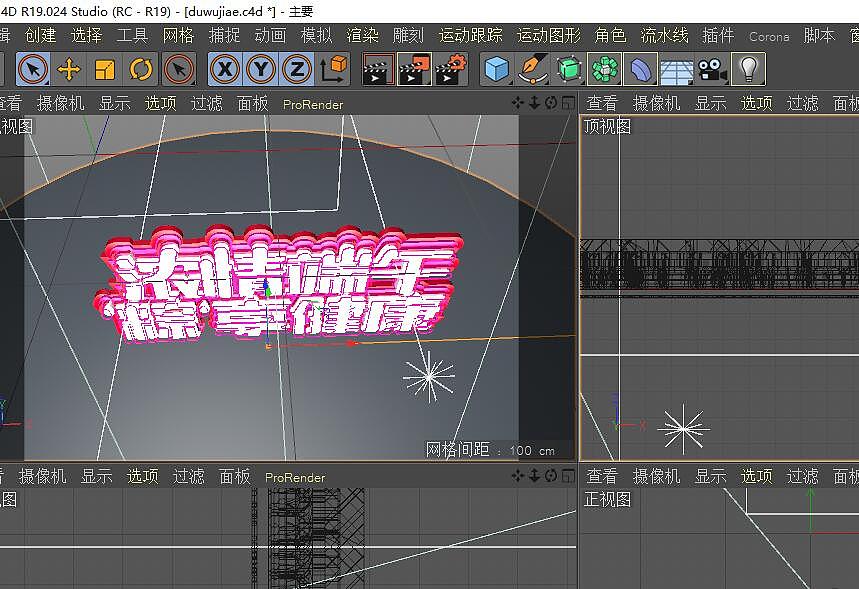Viewport: 859px width, 589px height.
Task: Open the blue deformer objects icon
Action: (640, 70)
